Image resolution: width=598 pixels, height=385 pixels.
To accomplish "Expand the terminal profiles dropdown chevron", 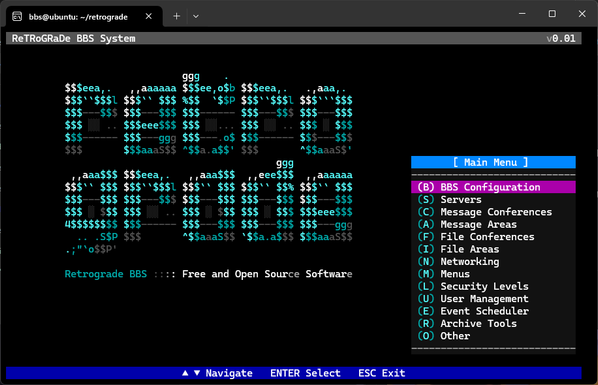I will [196, 16].
